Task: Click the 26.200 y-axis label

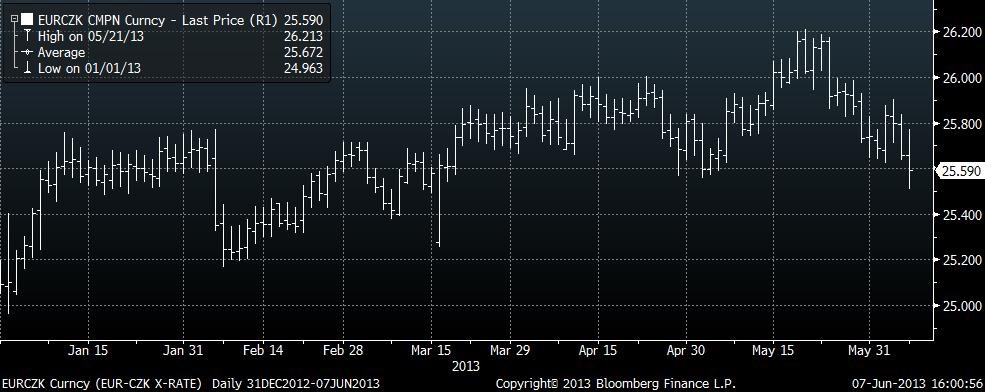Action: (x=961, y=33)
